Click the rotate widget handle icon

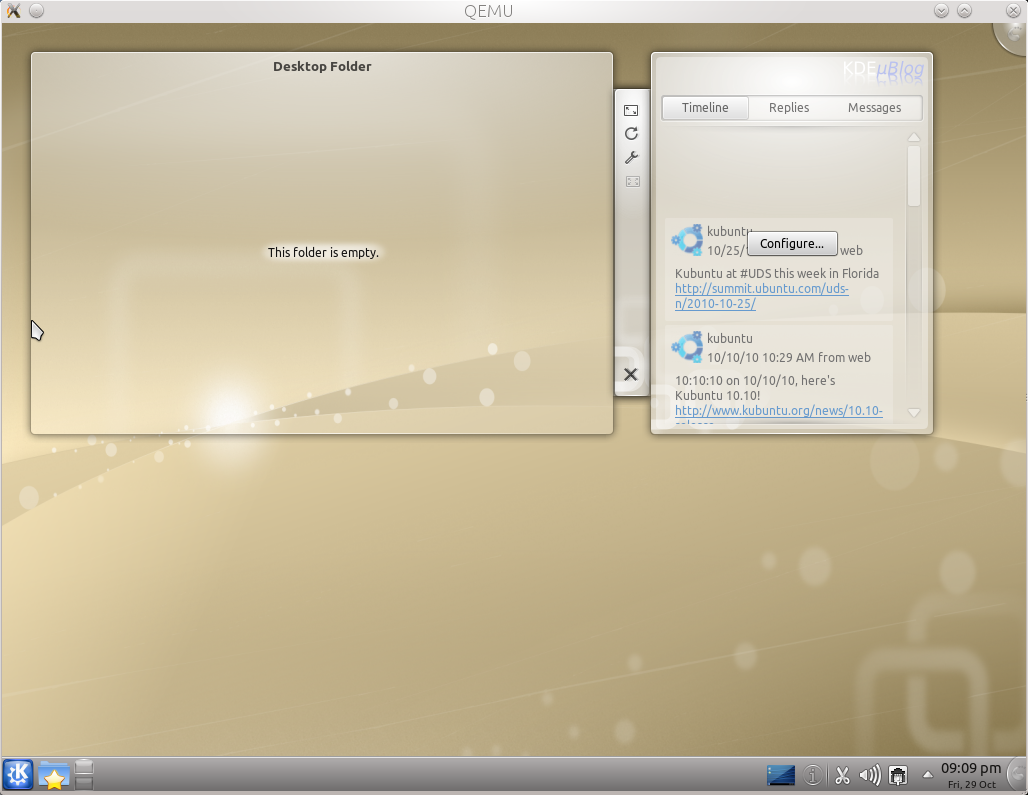[x=631, y=134]
